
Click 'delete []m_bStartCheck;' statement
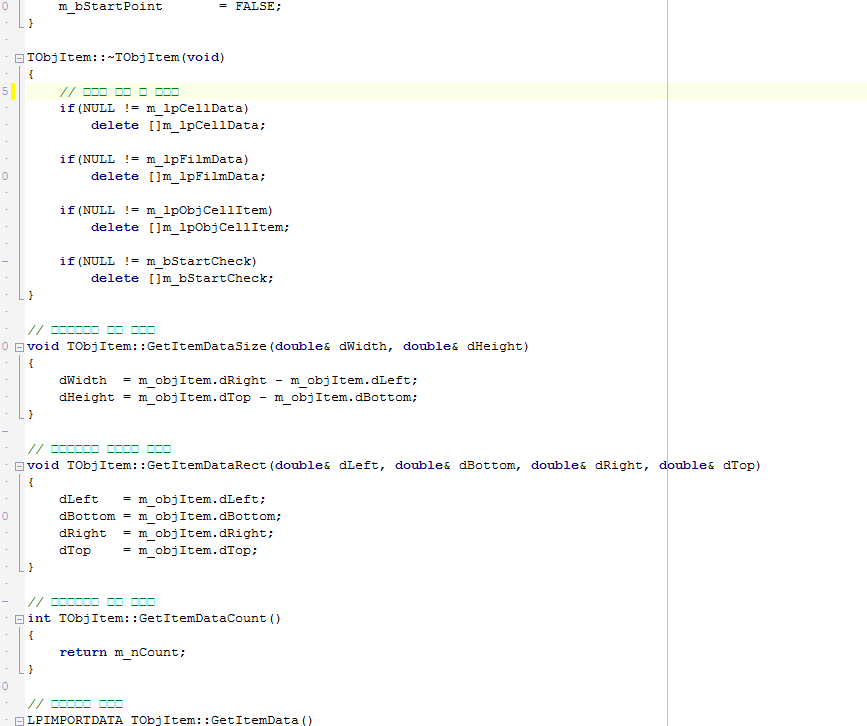point(182,279)
